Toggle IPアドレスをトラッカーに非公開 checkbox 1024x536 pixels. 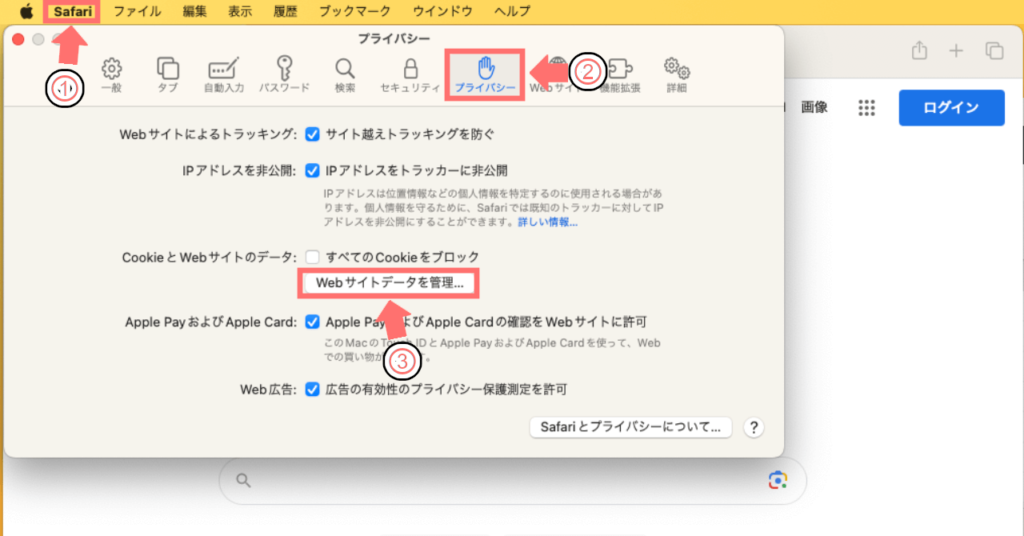(313, 171)
